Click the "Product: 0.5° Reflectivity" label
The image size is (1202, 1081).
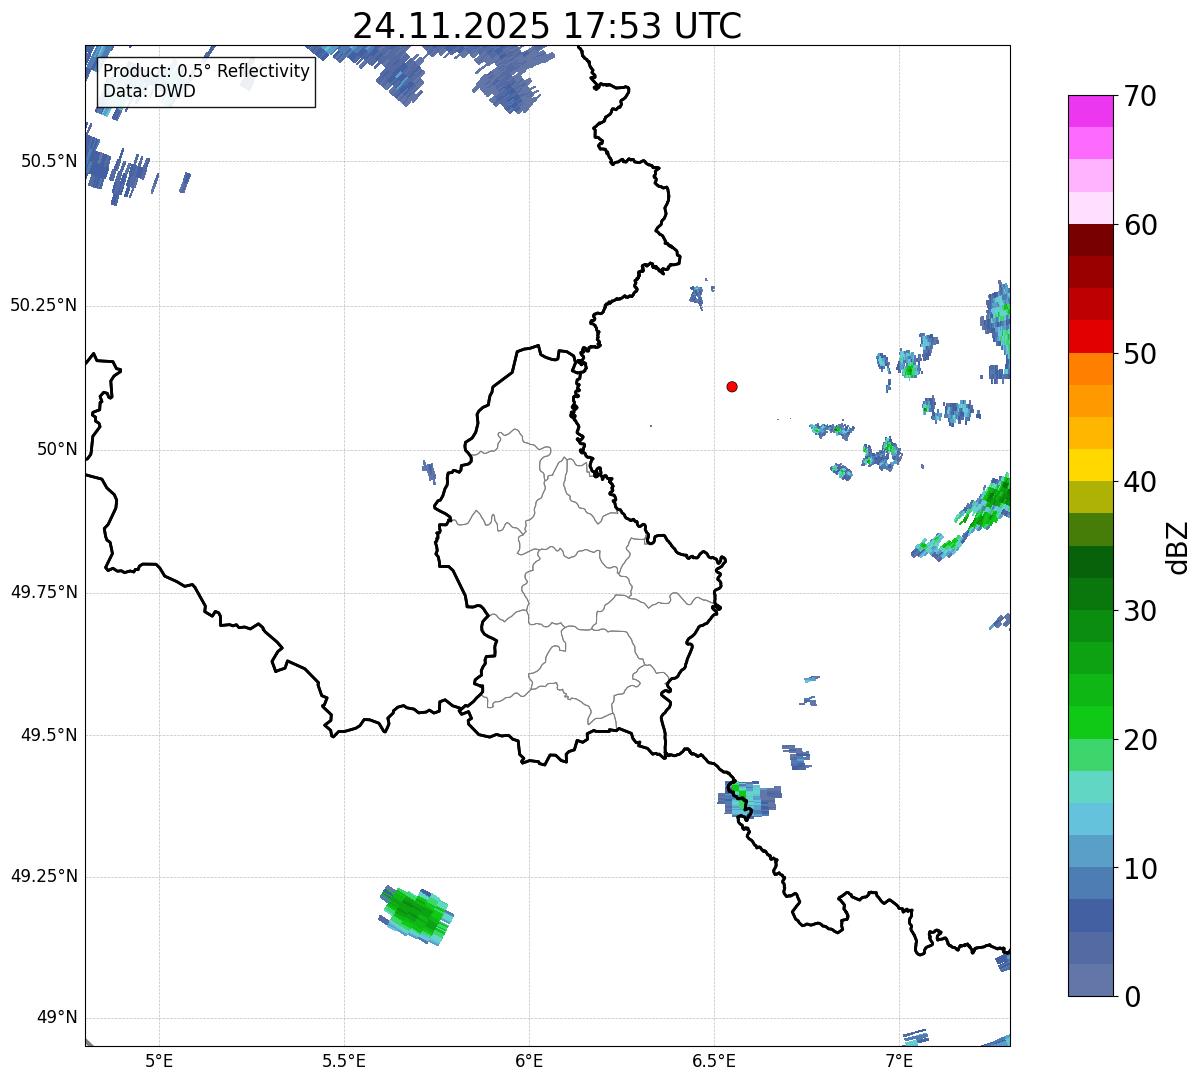pos(206,72)
